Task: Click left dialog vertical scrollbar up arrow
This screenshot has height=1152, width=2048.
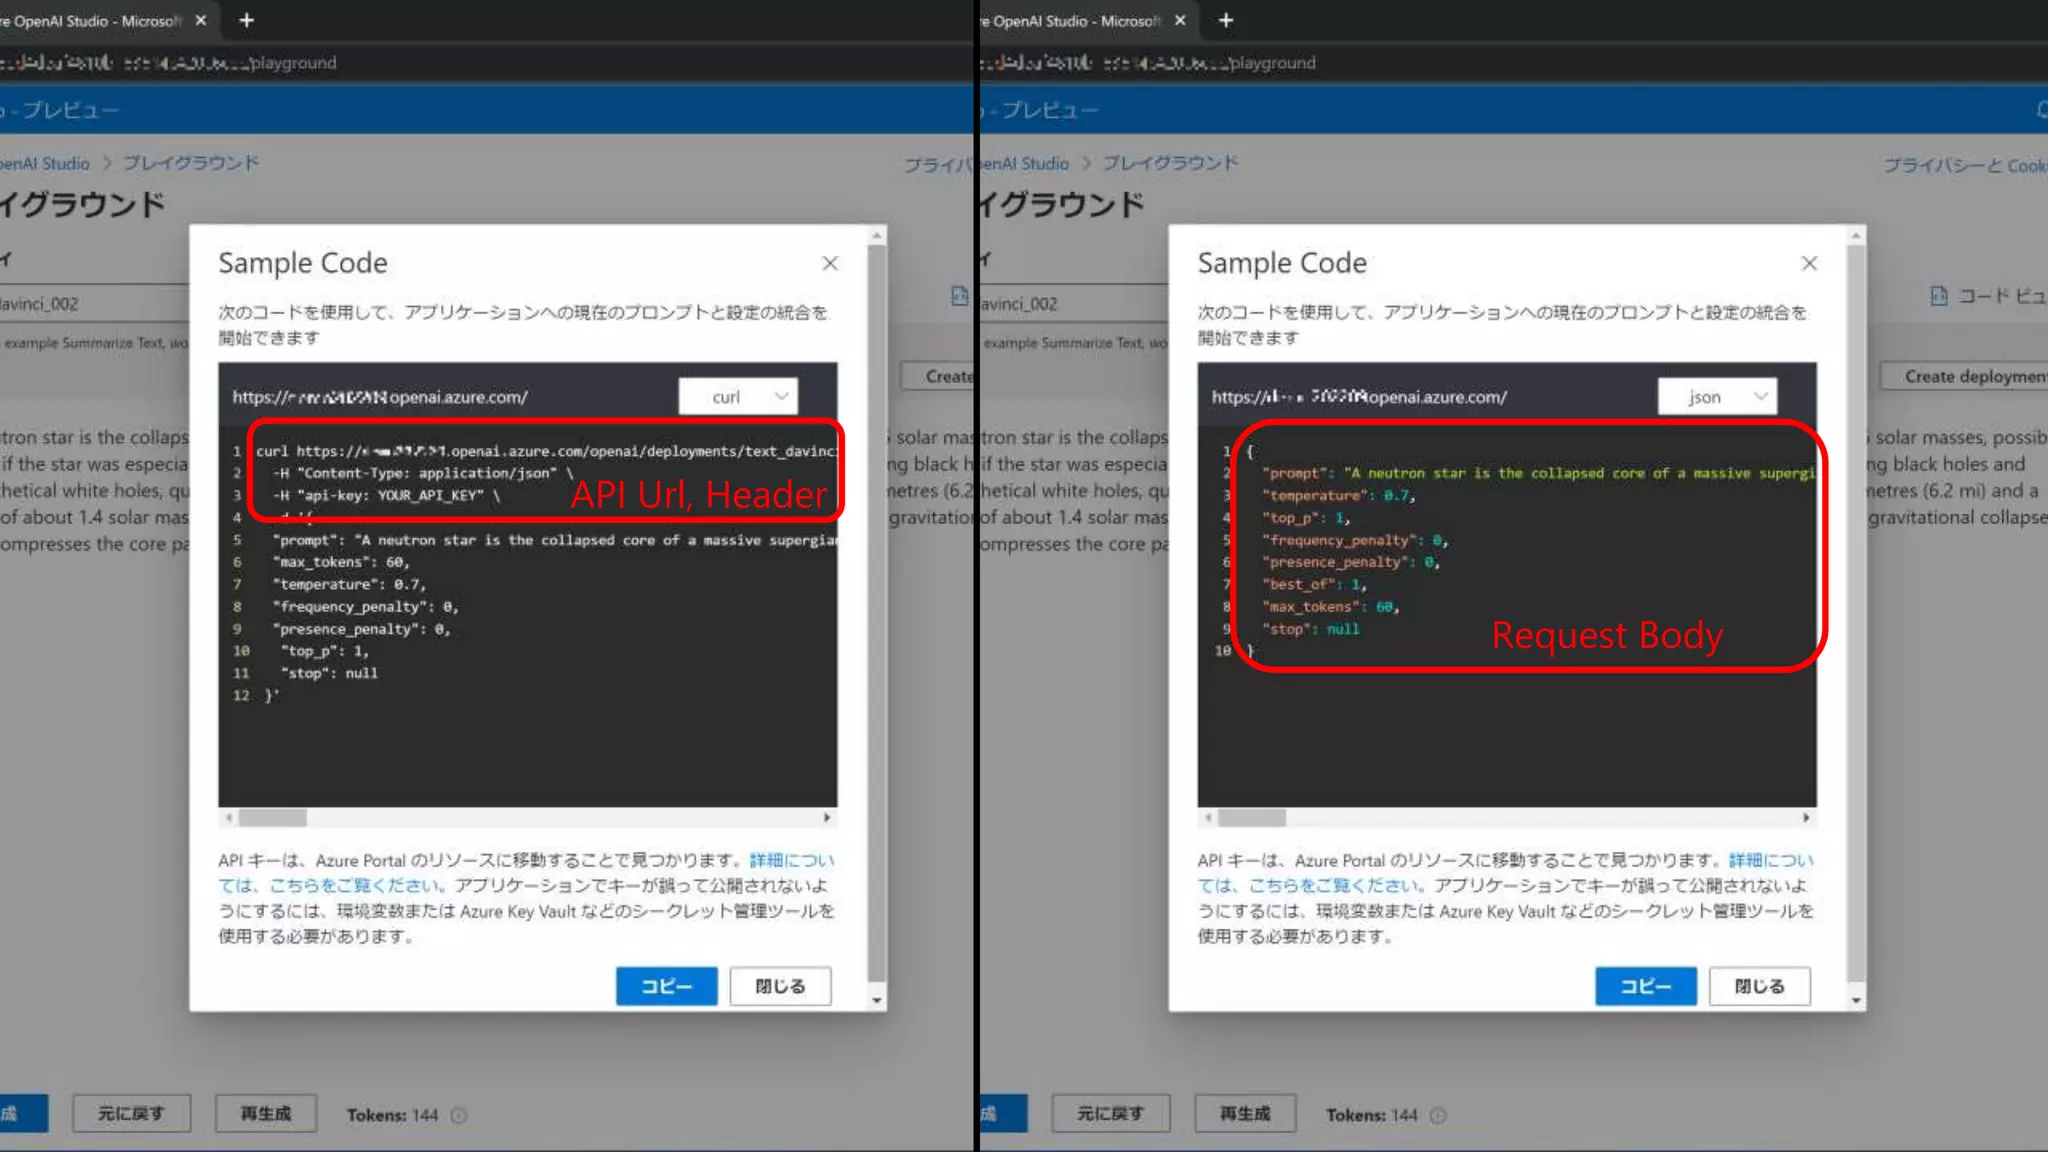Action: [x=877, y=236]
